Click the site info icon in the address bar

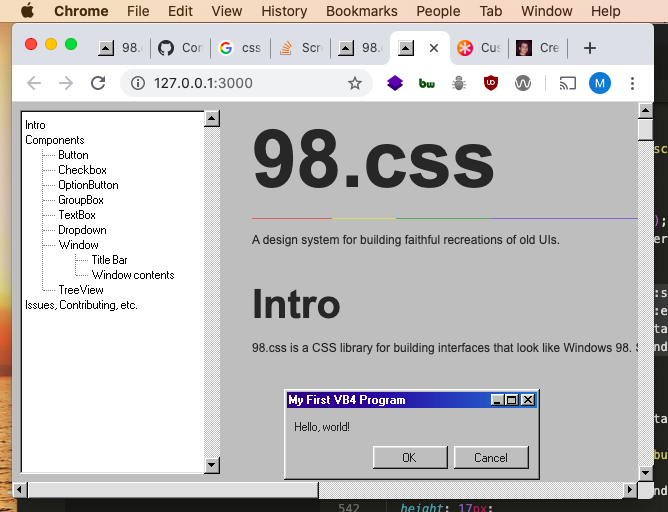tap(138, 83)
